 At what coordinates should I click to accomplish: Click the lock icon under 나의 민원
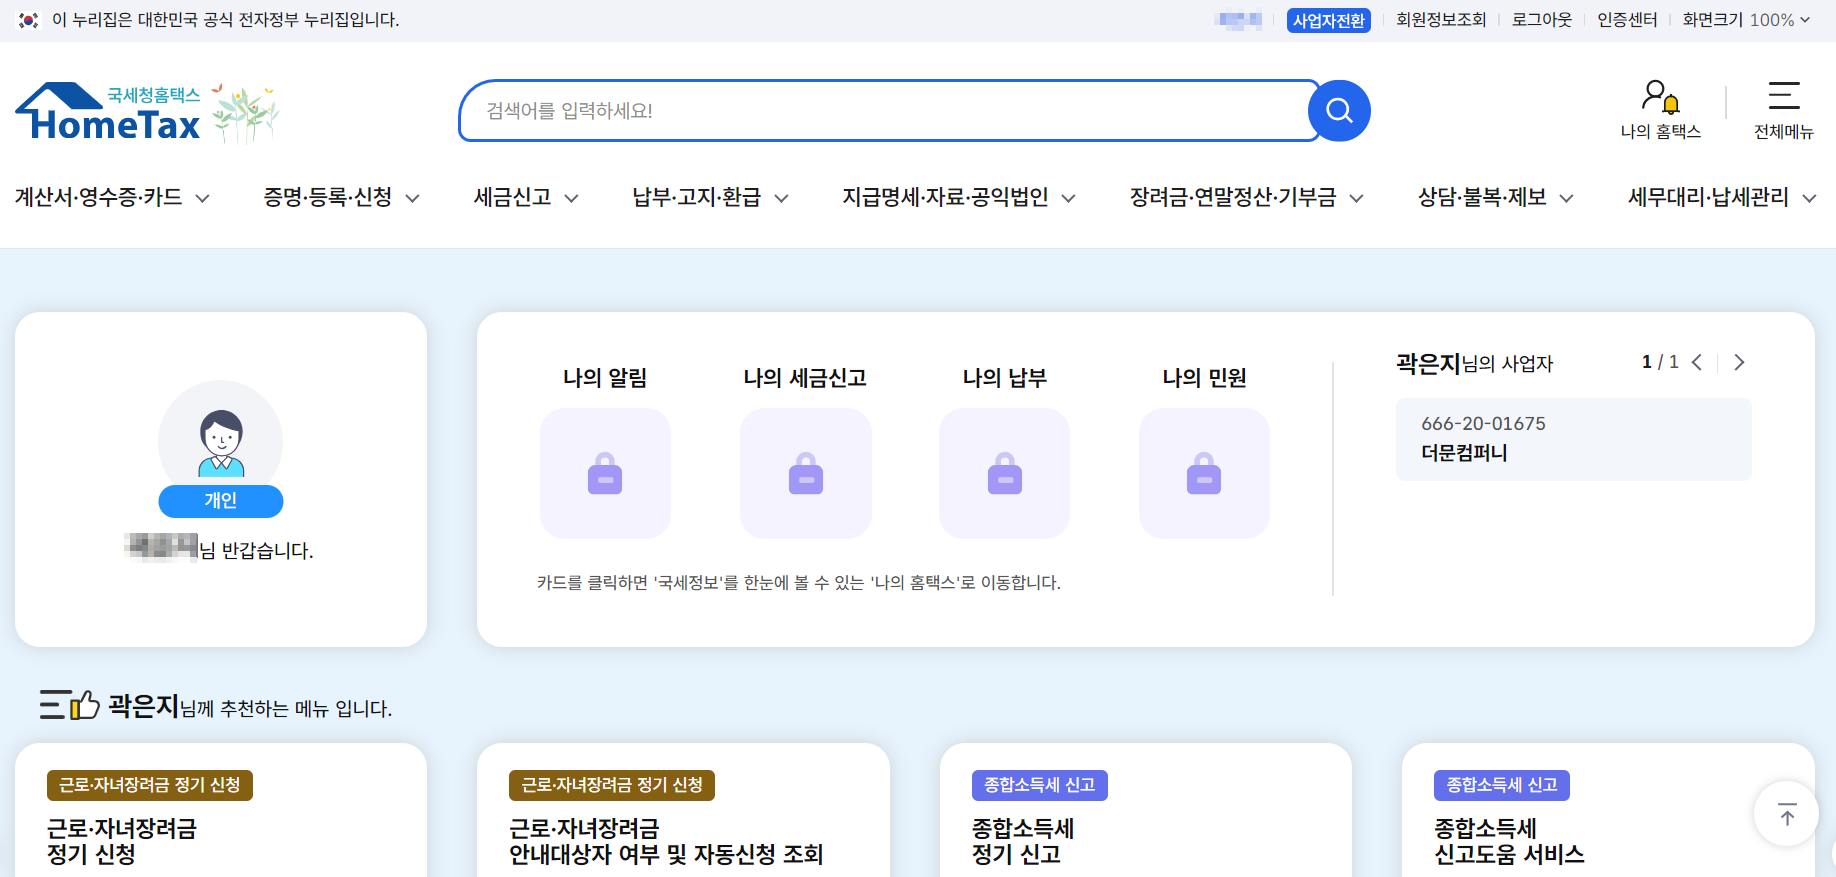[x=1204, y=474]
